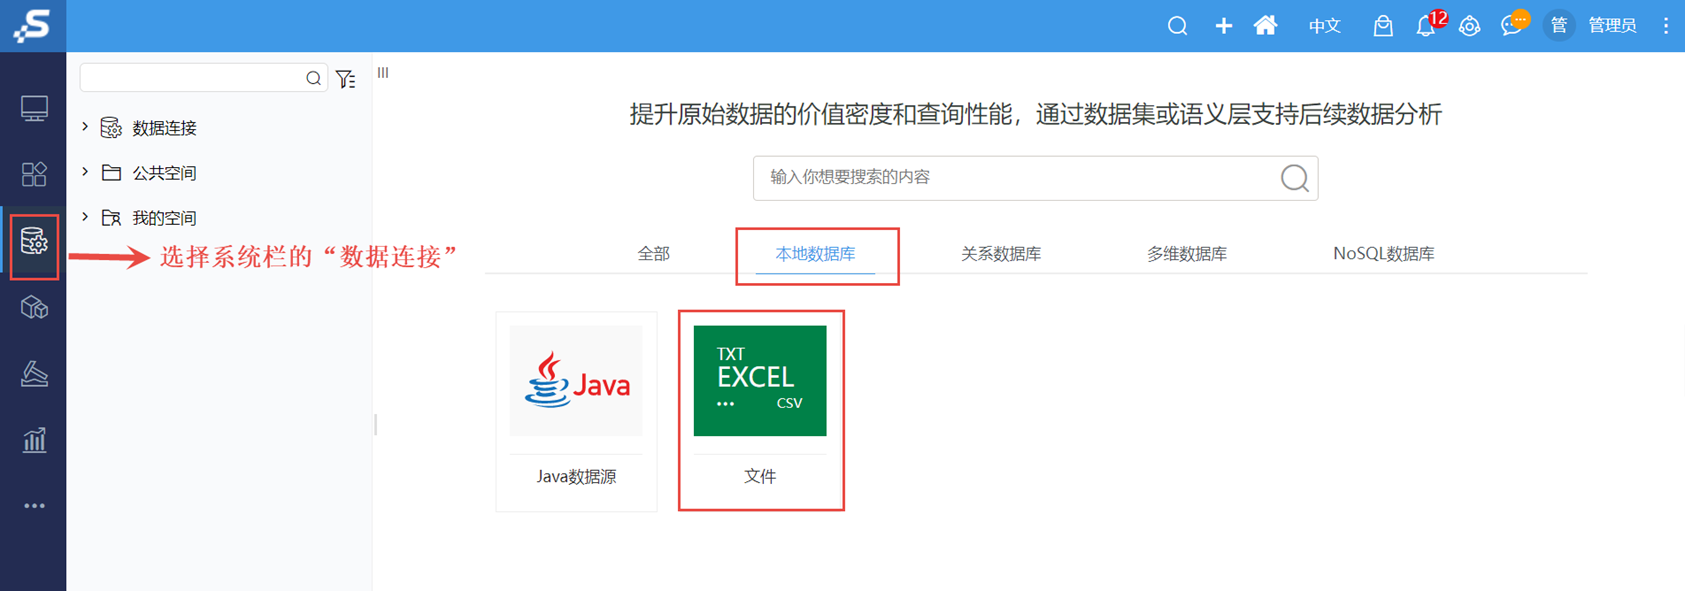The image size is (1685, 591).
Task: Open notifications bell with 12 badge
Action: coord(1427,26)
